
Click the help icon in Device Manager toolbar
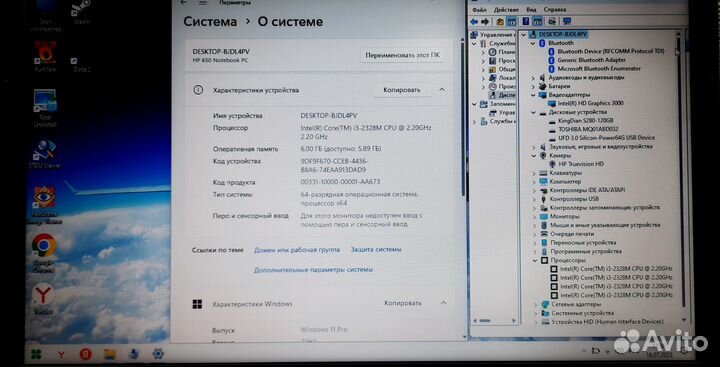click(526, 22)
